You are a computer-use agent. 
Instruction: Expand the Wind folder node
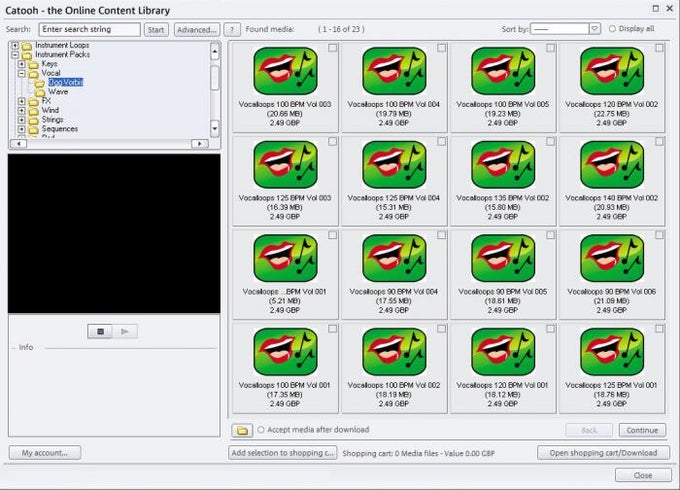point(21,110)
